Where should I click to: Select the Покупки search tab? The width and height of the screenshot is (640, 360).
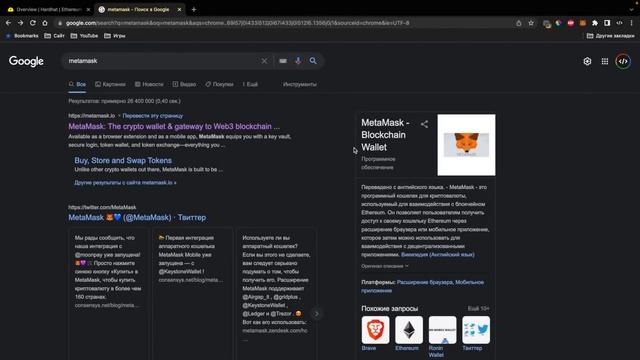219,84
